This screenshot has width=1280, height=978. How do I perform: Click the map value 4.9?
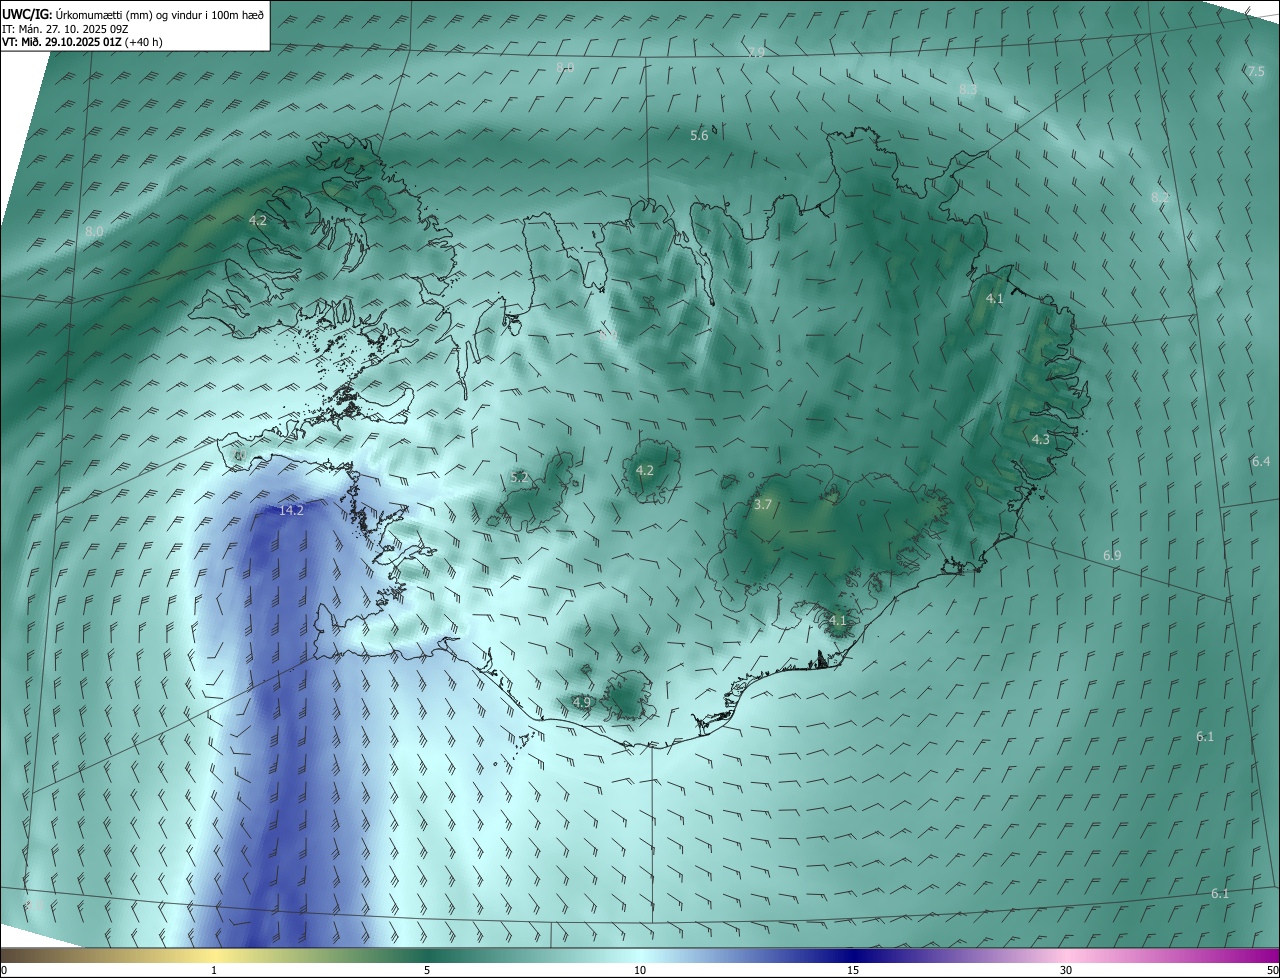tap(582, 703)
